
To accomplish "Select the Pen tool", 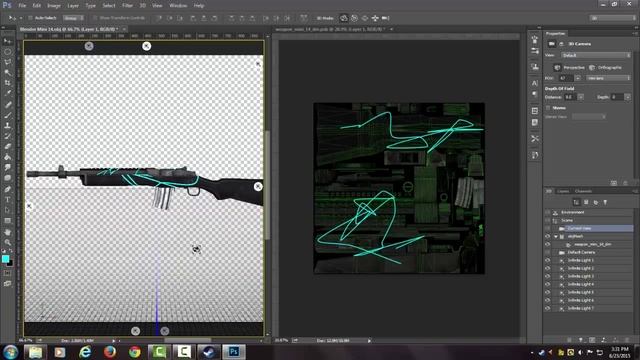I will pyautogui.click(x=7, y=189).
